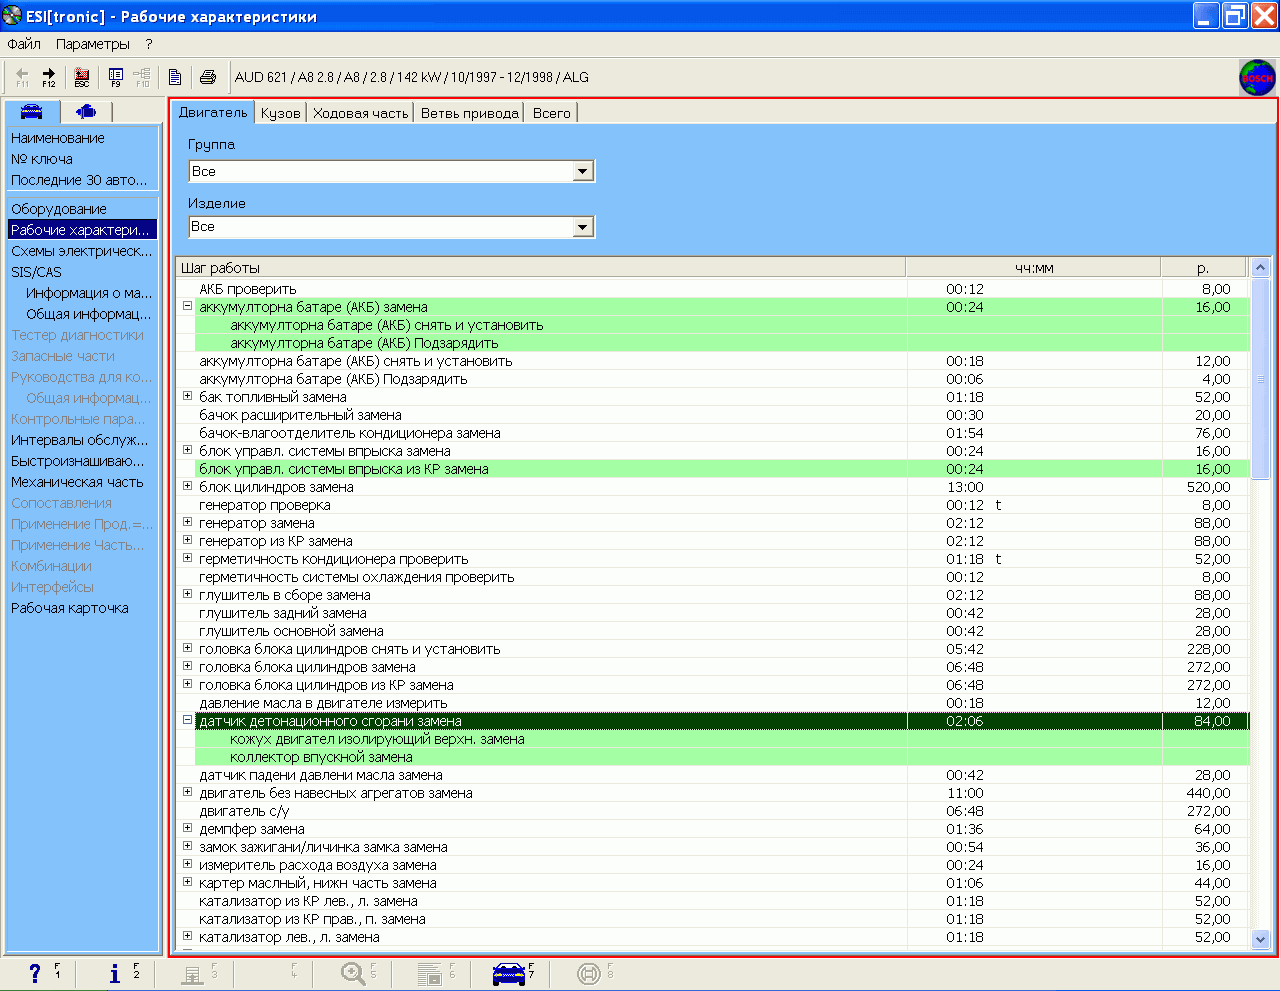The image size is (1280, 991).
Task: Click the F11 back arrow icon
Action: [x=22, y=77]
